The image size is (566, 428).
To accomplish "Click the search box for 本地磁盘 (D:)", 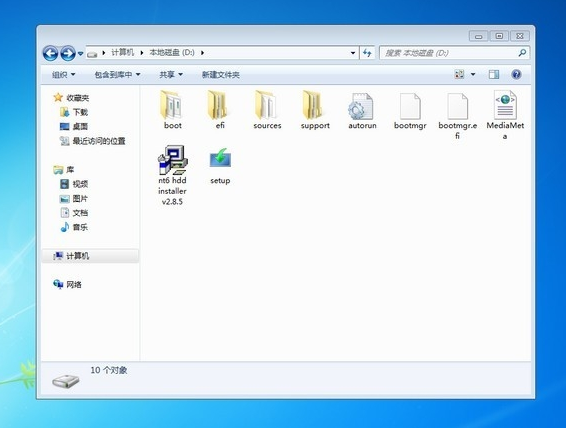I will pos(454,53).
